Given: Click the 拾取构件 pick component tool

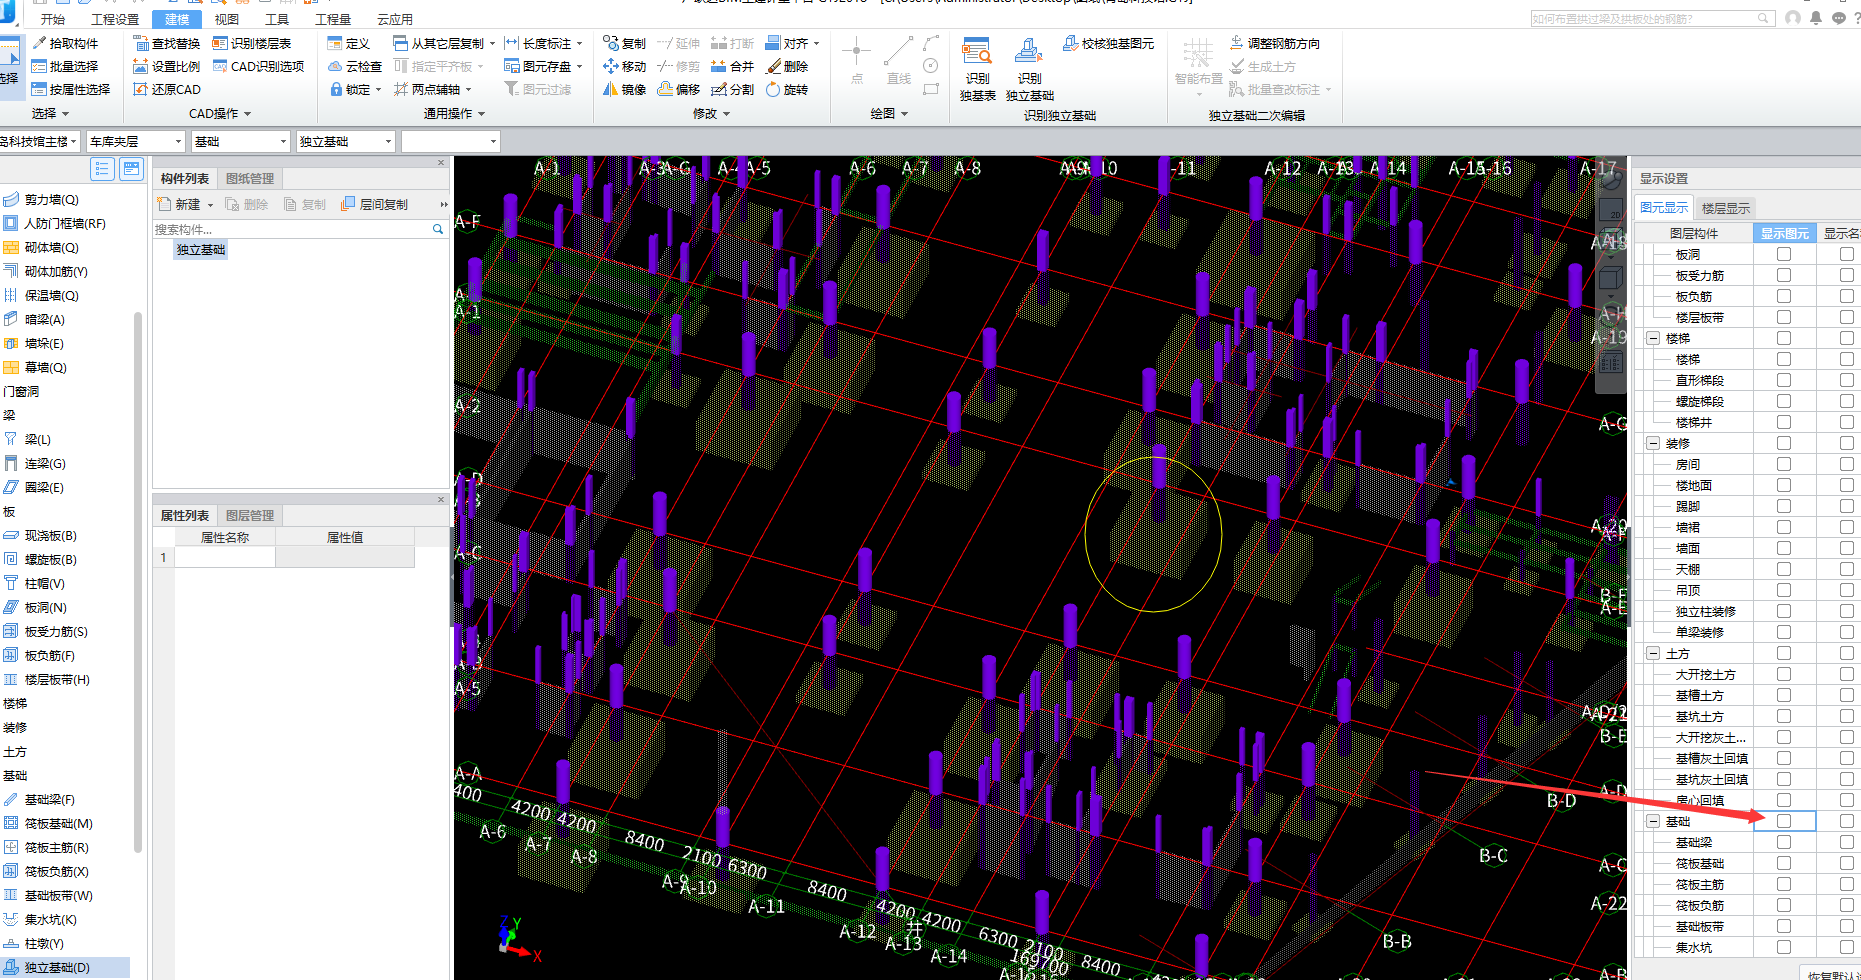Looking at the screenshot, I should 65,43.
